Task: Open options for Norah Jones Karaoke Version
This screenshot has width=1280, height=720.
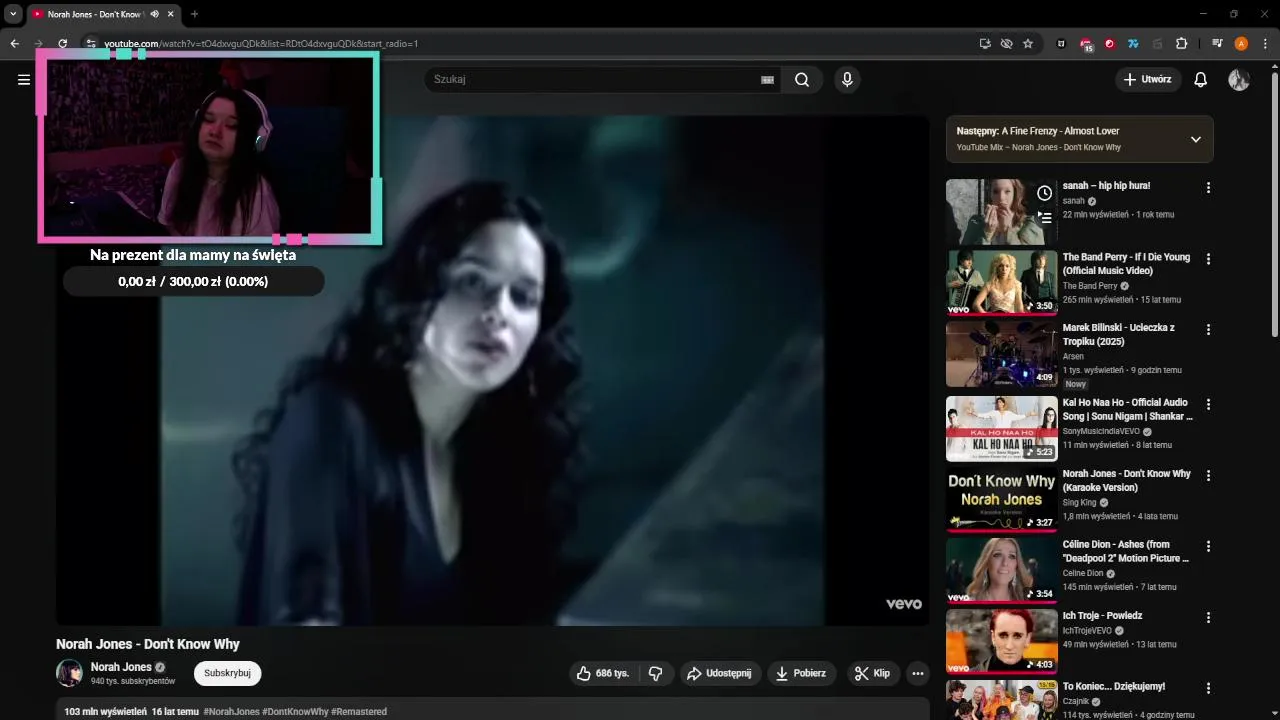Action: [x=1208, y=476]
